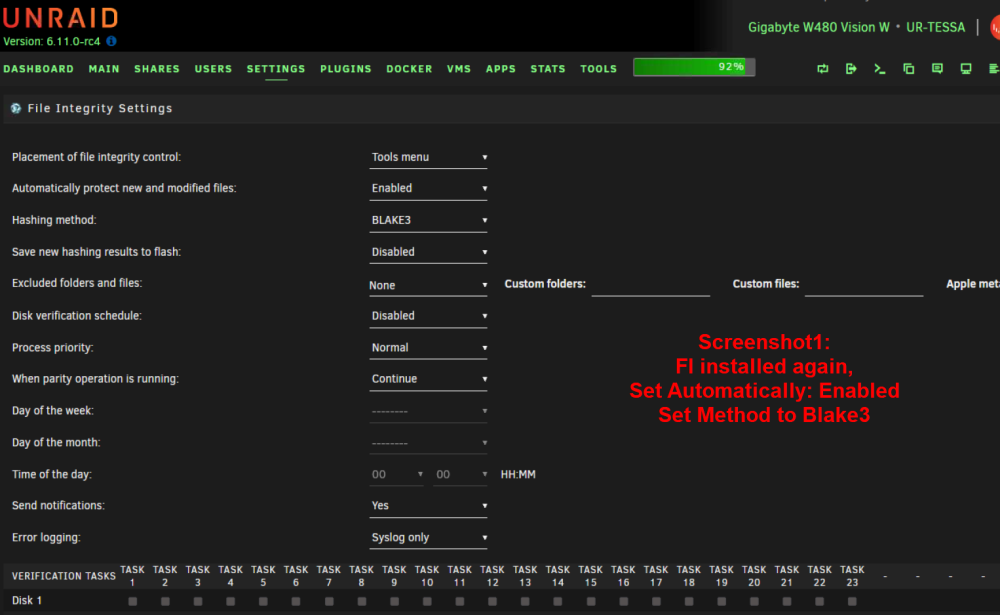Click the File Integrity Settings header icon

click(x=16, y=108)
